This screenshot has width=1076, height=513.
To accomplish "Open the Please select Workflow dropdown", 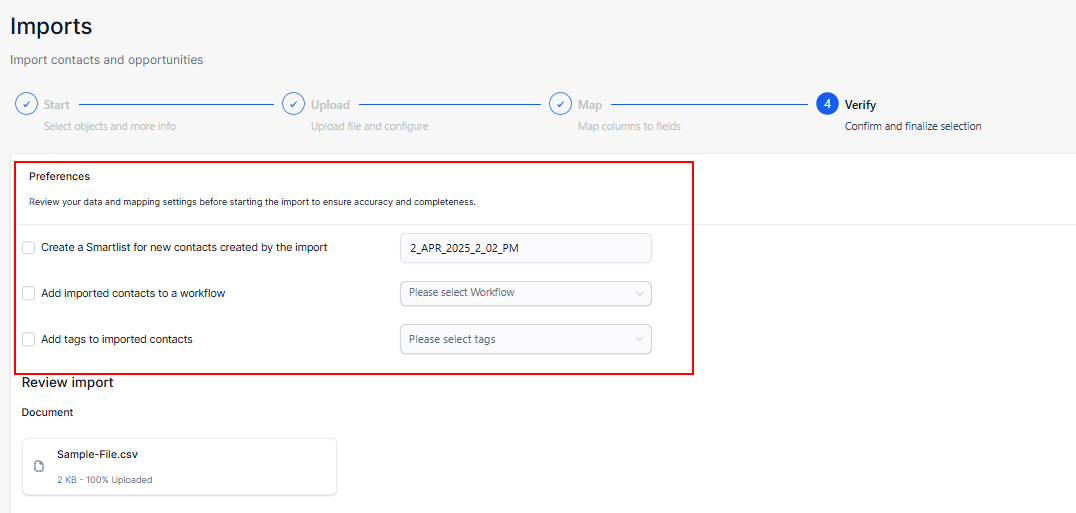I will [526, 293].
